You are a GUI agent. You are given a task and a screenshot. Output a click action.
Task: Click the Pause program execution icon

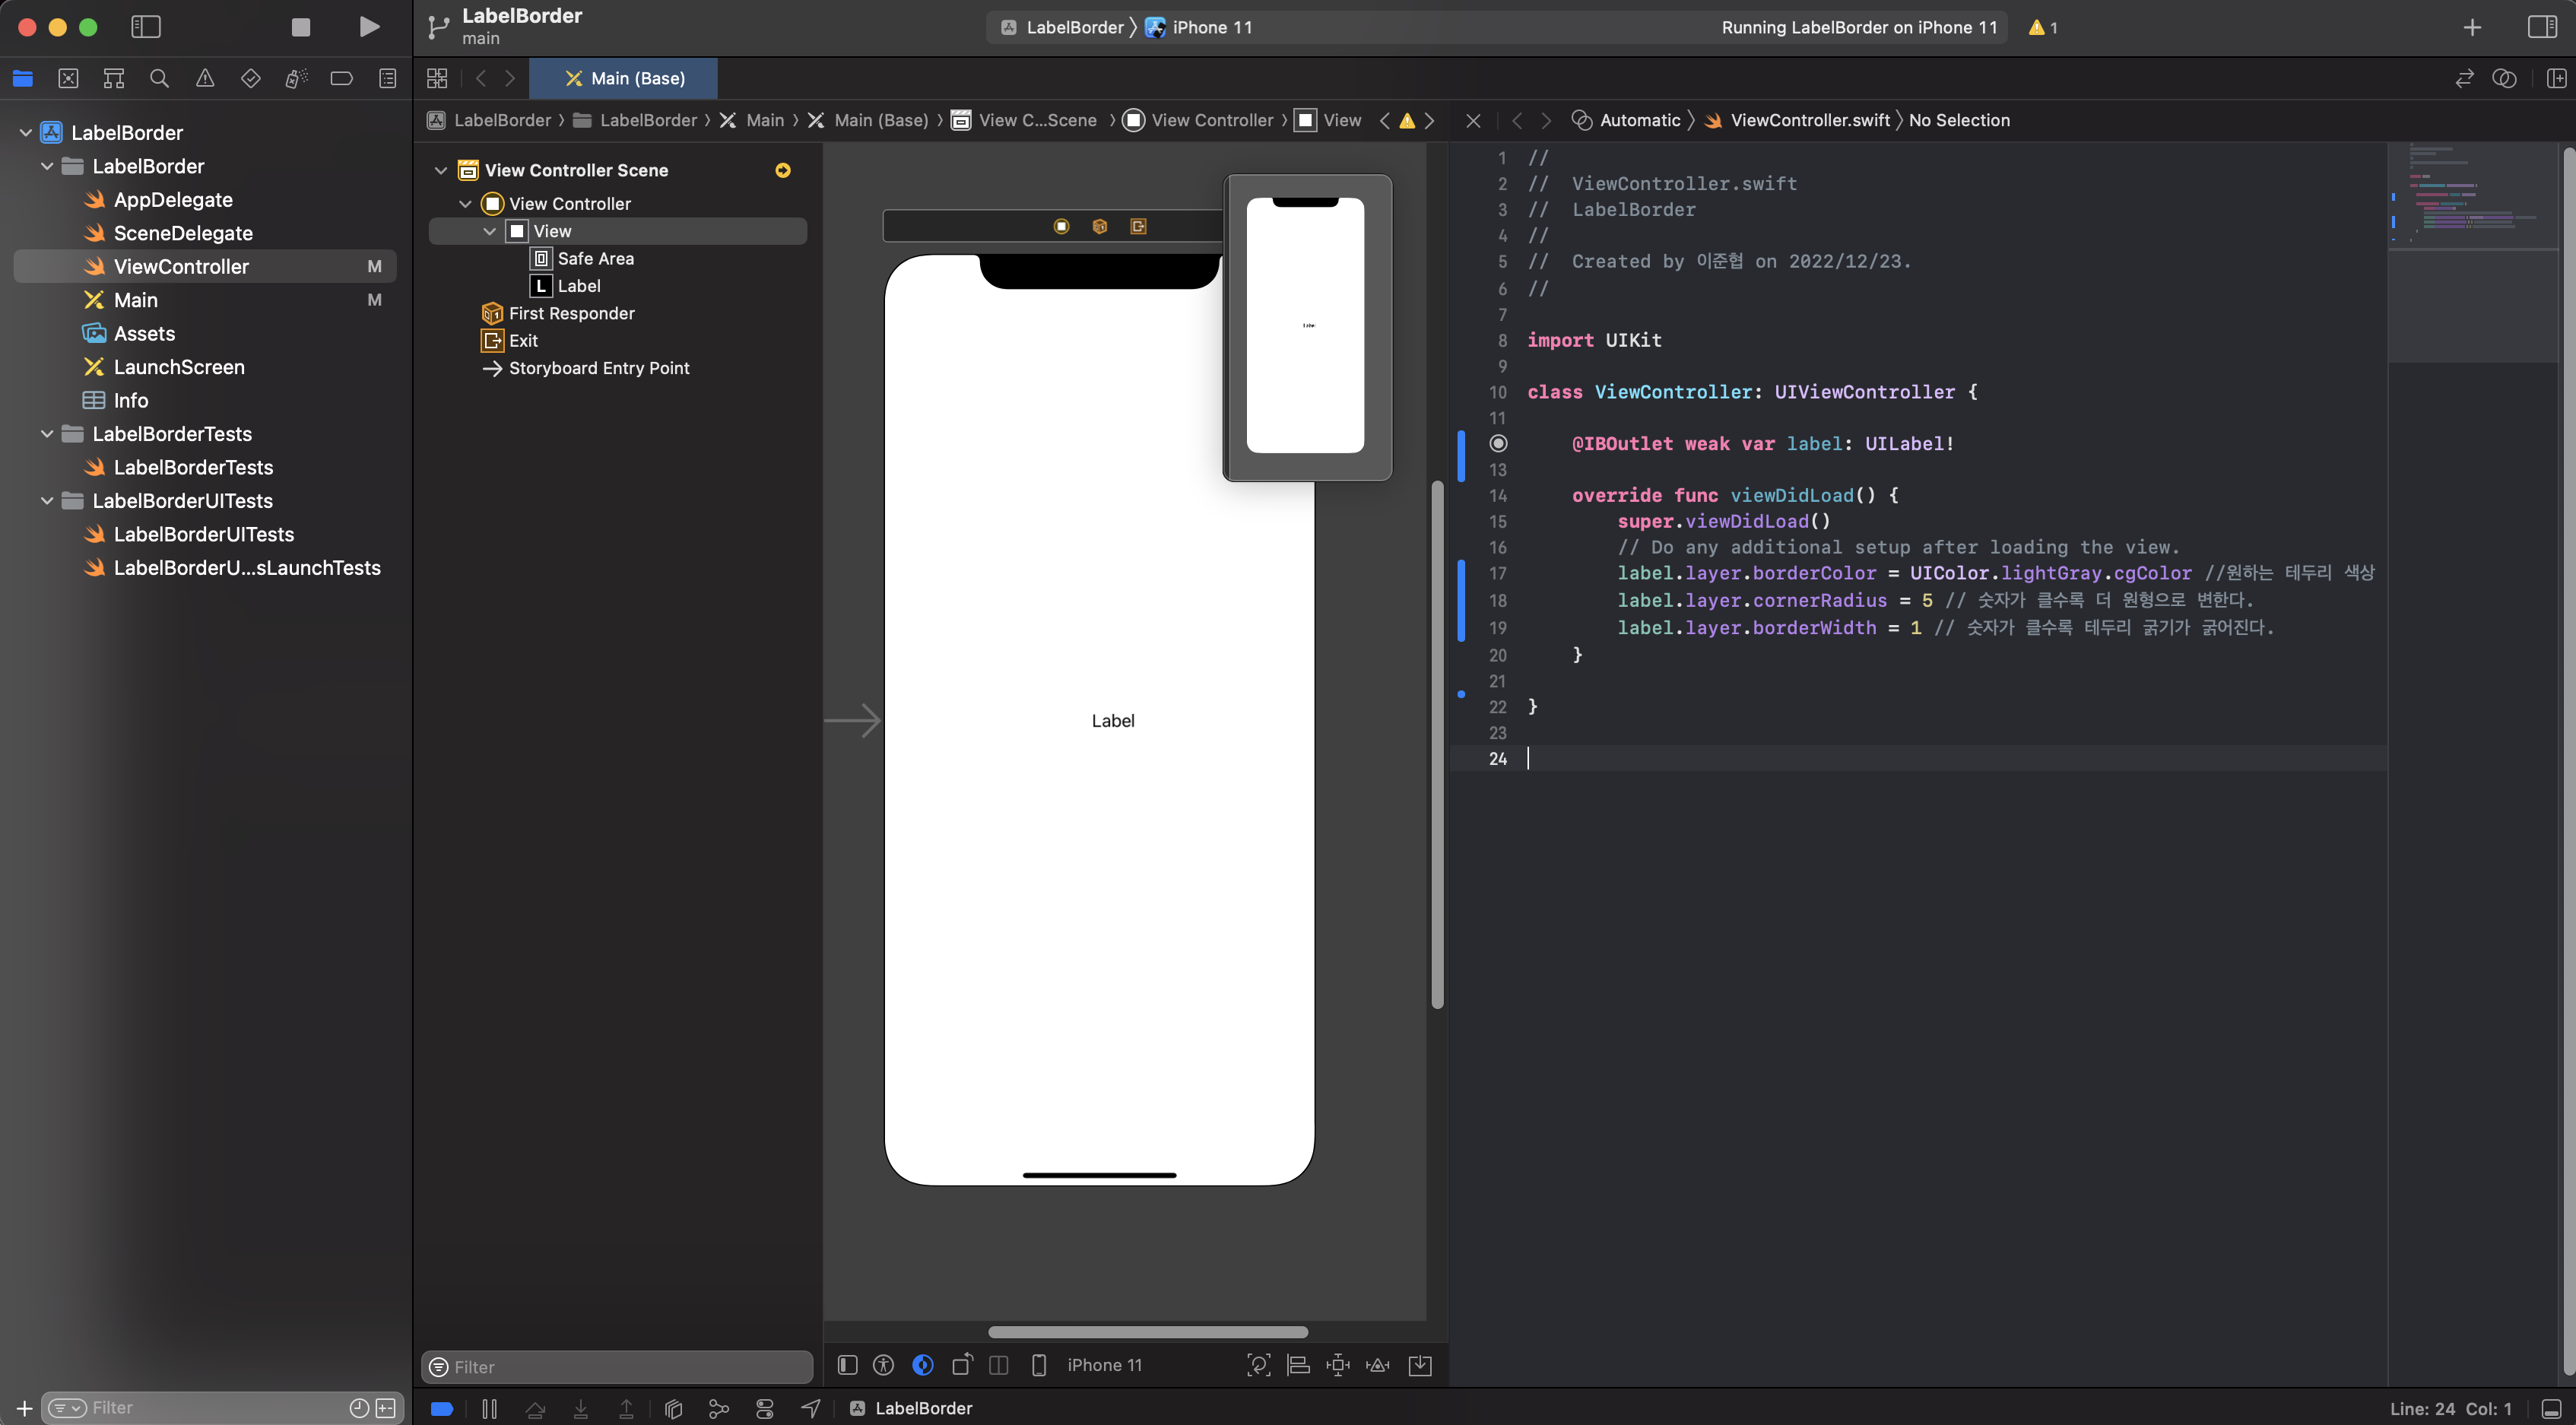(489, 1408)
